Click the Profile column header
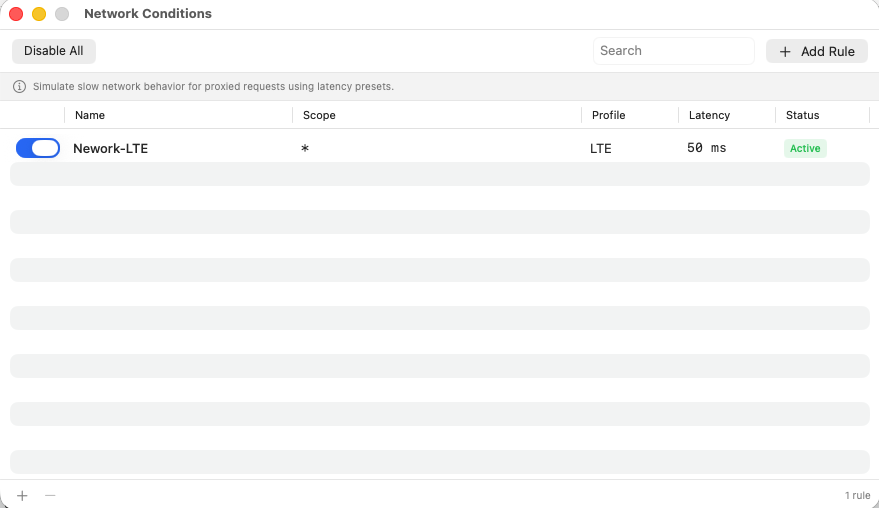This screenshot has width=879, height=508. tap(608, 115)
